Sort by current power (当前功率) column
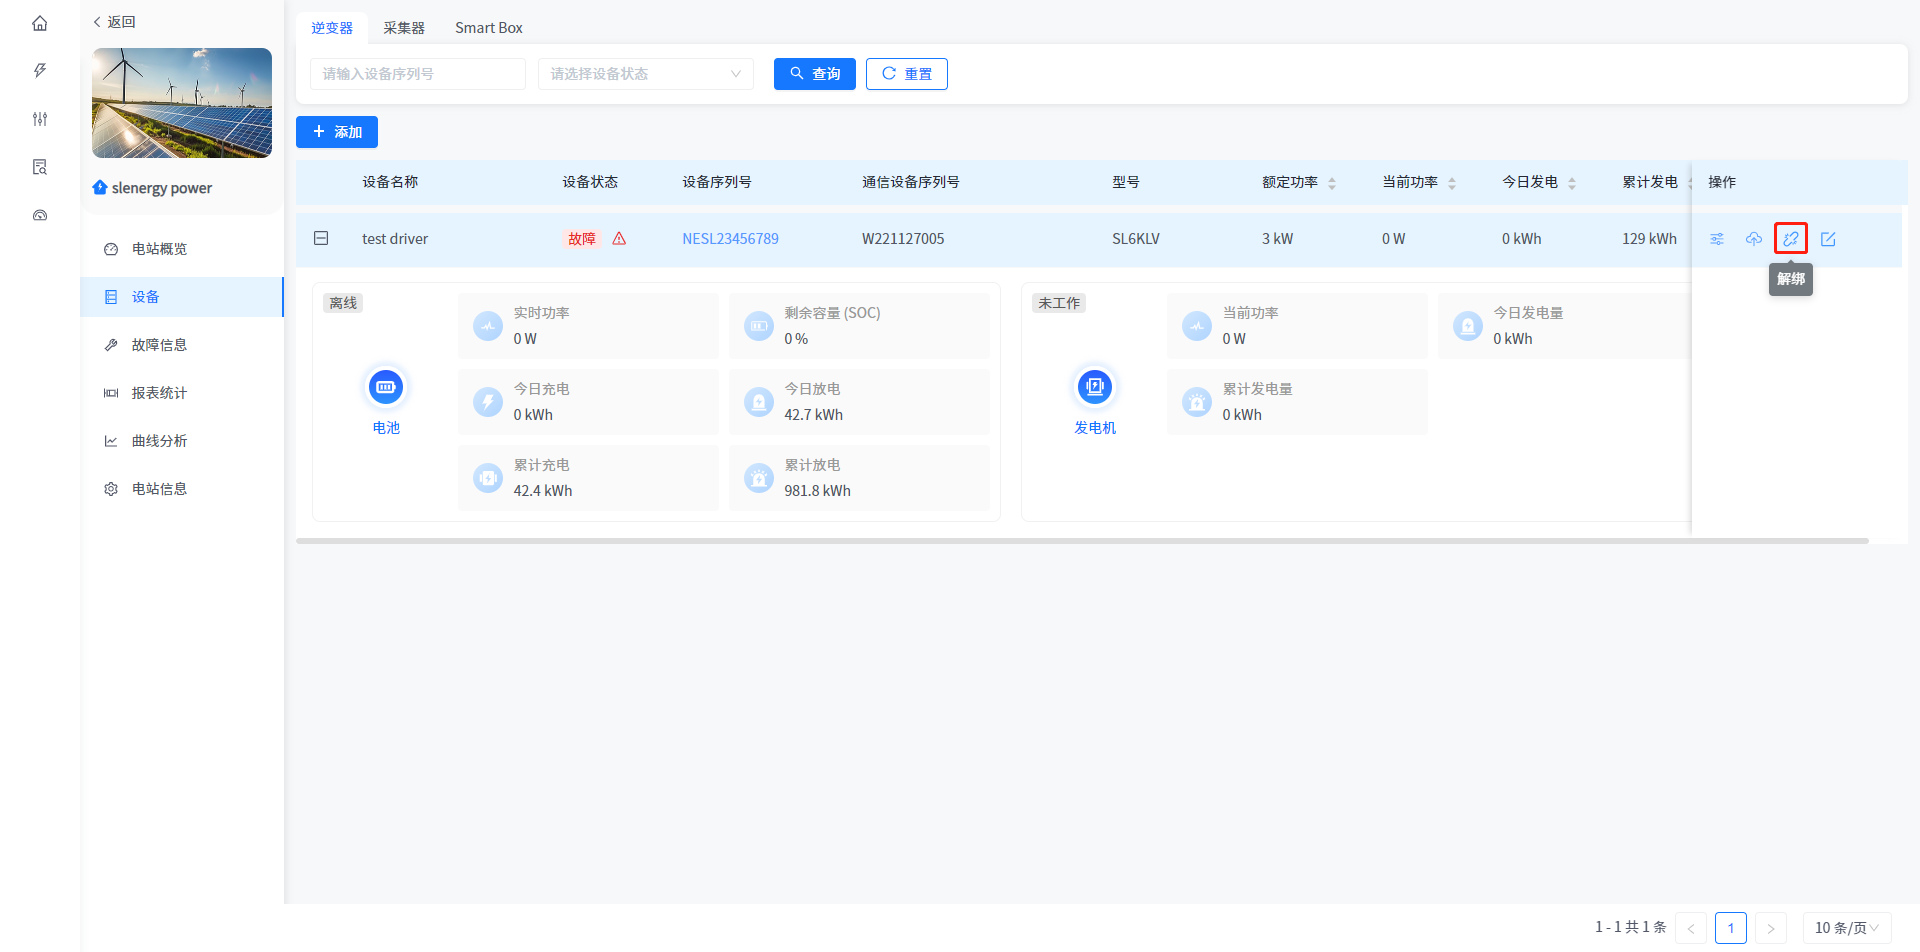Screen dimensions: 1920x952 1452,183
